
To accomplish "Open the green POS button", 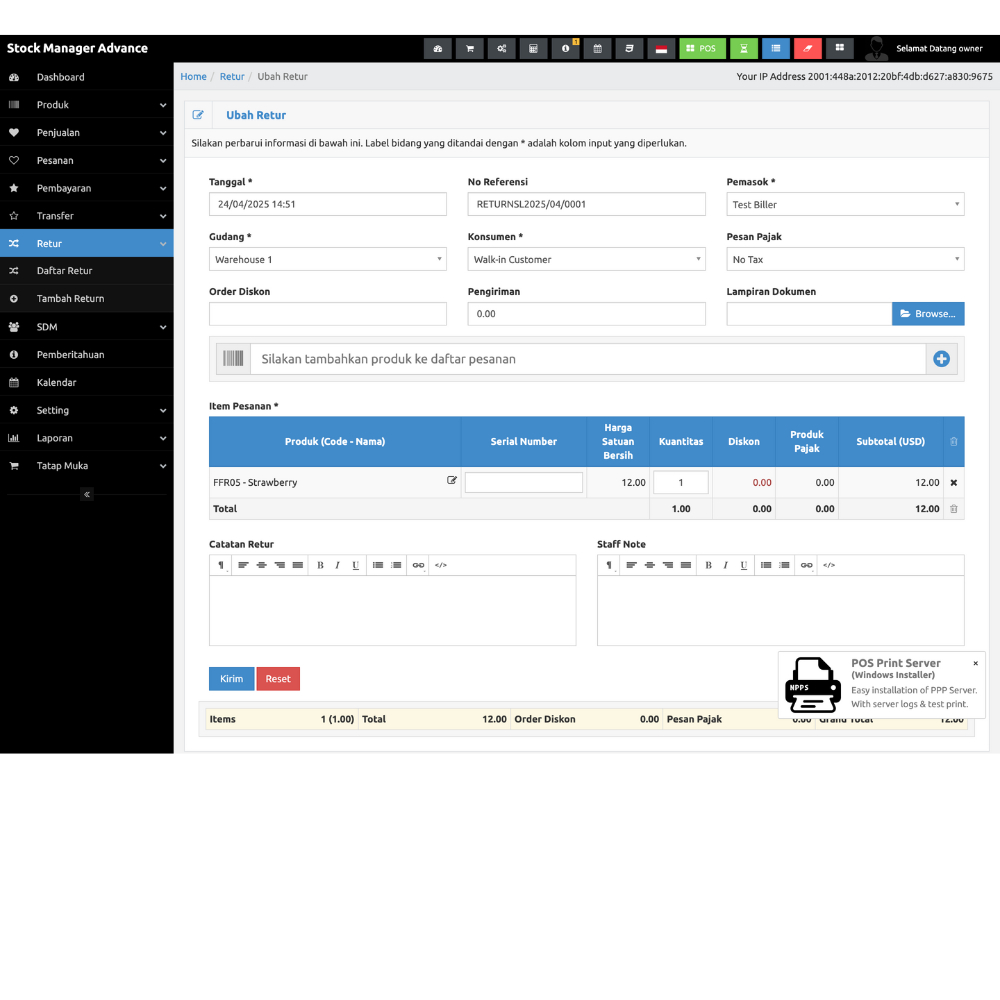I will point(702,48).
